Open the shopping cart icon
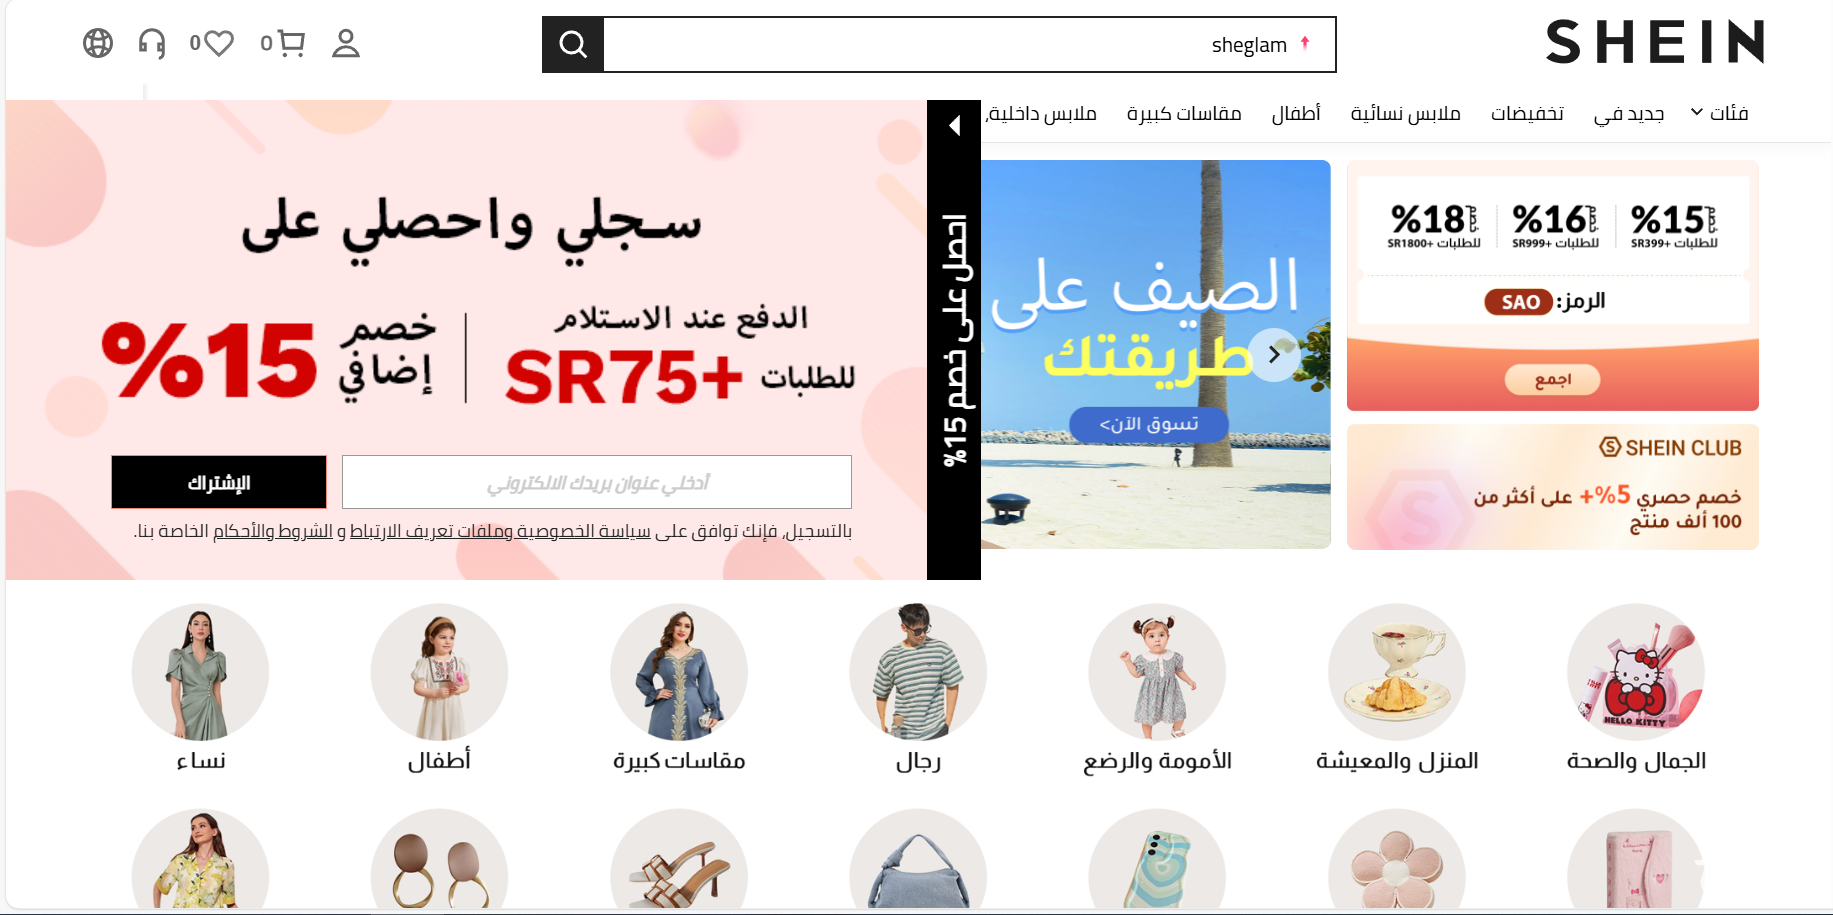This screenshot has height=915, width=1833. pyautogui.click(x=291, y=43)
